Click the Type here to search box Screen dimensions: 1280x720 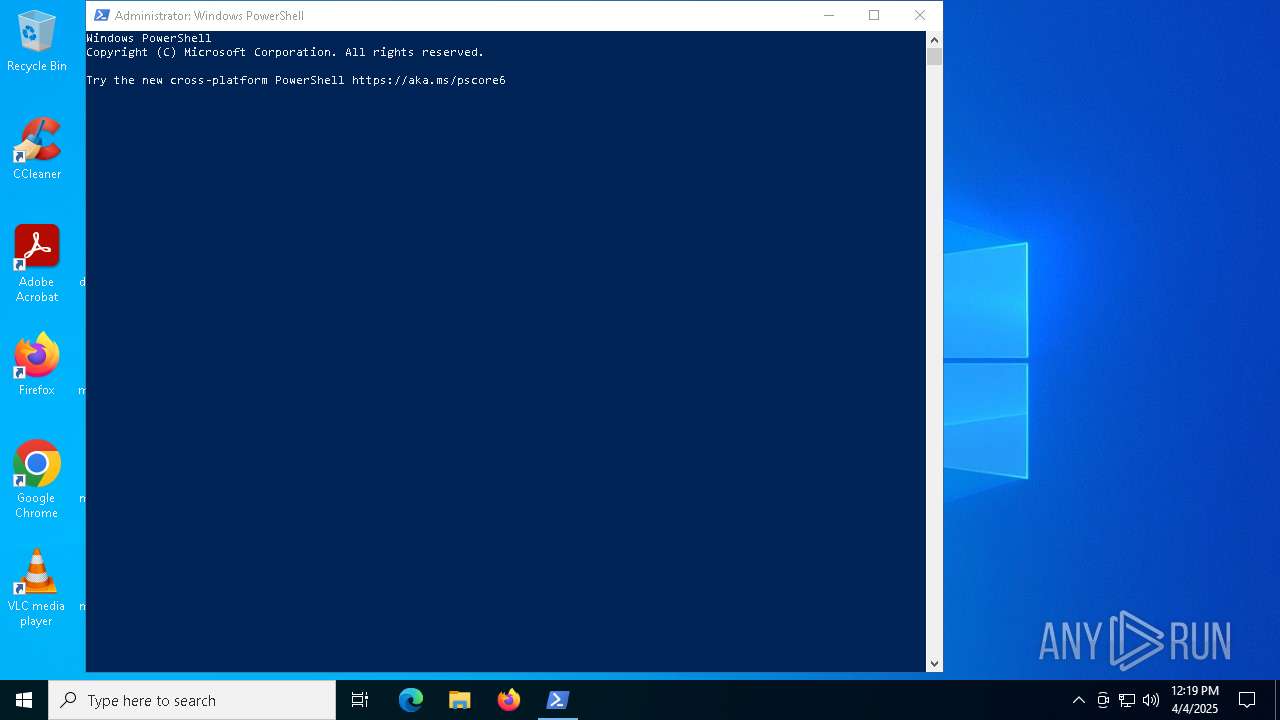(x=192, y=700)
